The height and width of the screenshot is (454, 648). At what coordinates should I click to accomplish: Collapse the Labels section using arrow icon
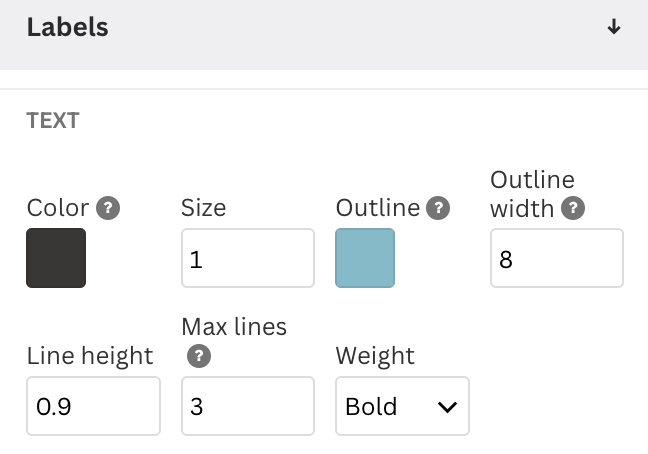pos(614,27)
